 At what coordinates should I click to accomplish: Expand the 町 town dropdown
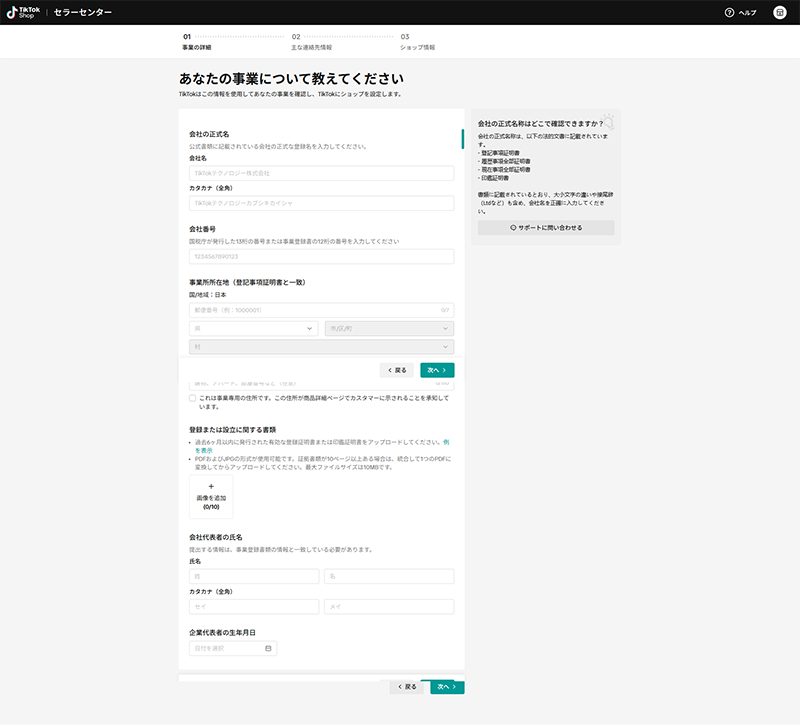click(x=321, y=347)
